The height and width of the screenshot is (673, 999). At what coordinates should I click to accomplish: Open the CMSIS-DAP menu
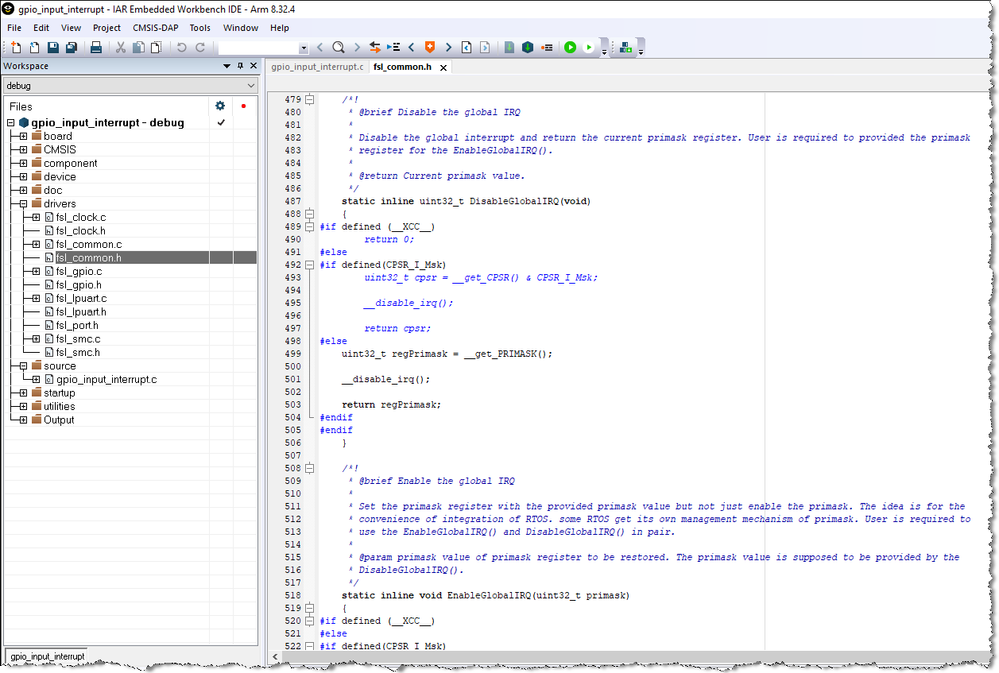click(155, 28)
